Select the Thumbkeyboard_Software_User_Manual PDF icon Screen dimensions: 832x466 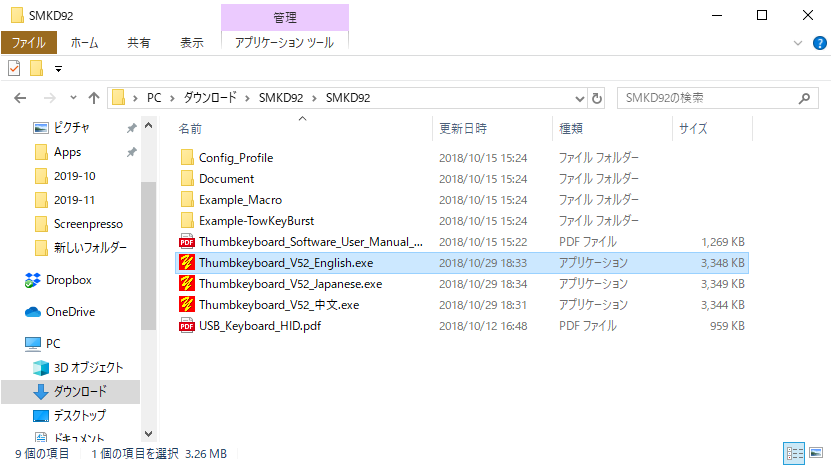pos(187,242)
